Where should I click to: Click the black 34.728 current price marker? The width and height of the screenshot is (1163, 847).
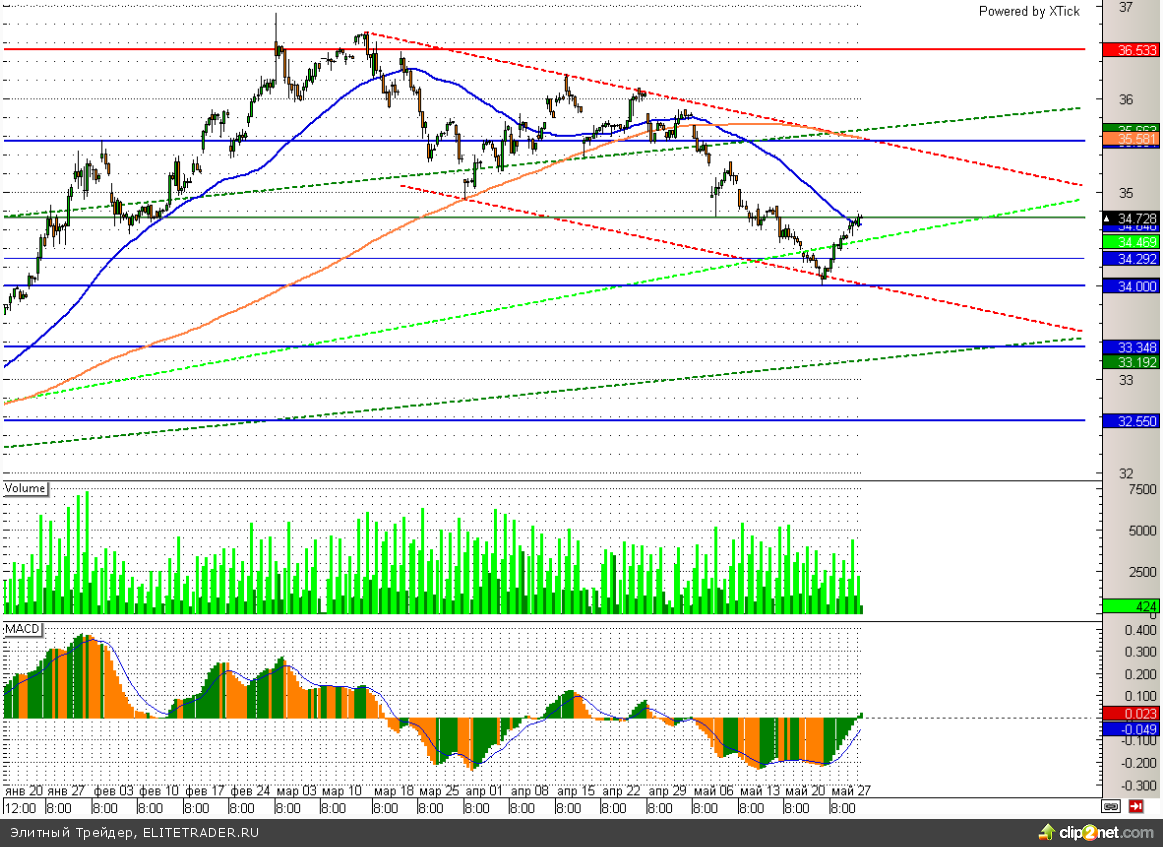[x=1130, y=218]
